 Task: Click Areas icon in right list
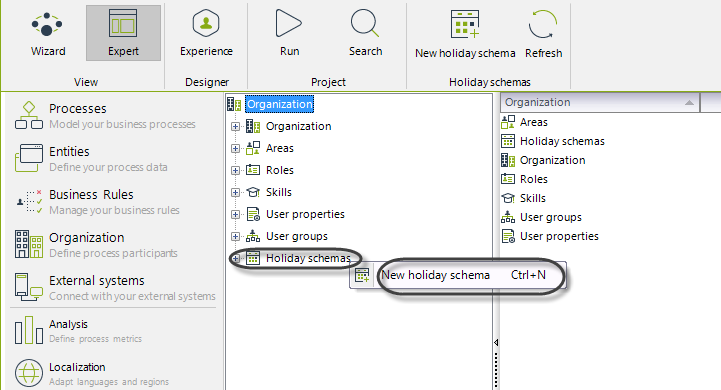(508, 122)
